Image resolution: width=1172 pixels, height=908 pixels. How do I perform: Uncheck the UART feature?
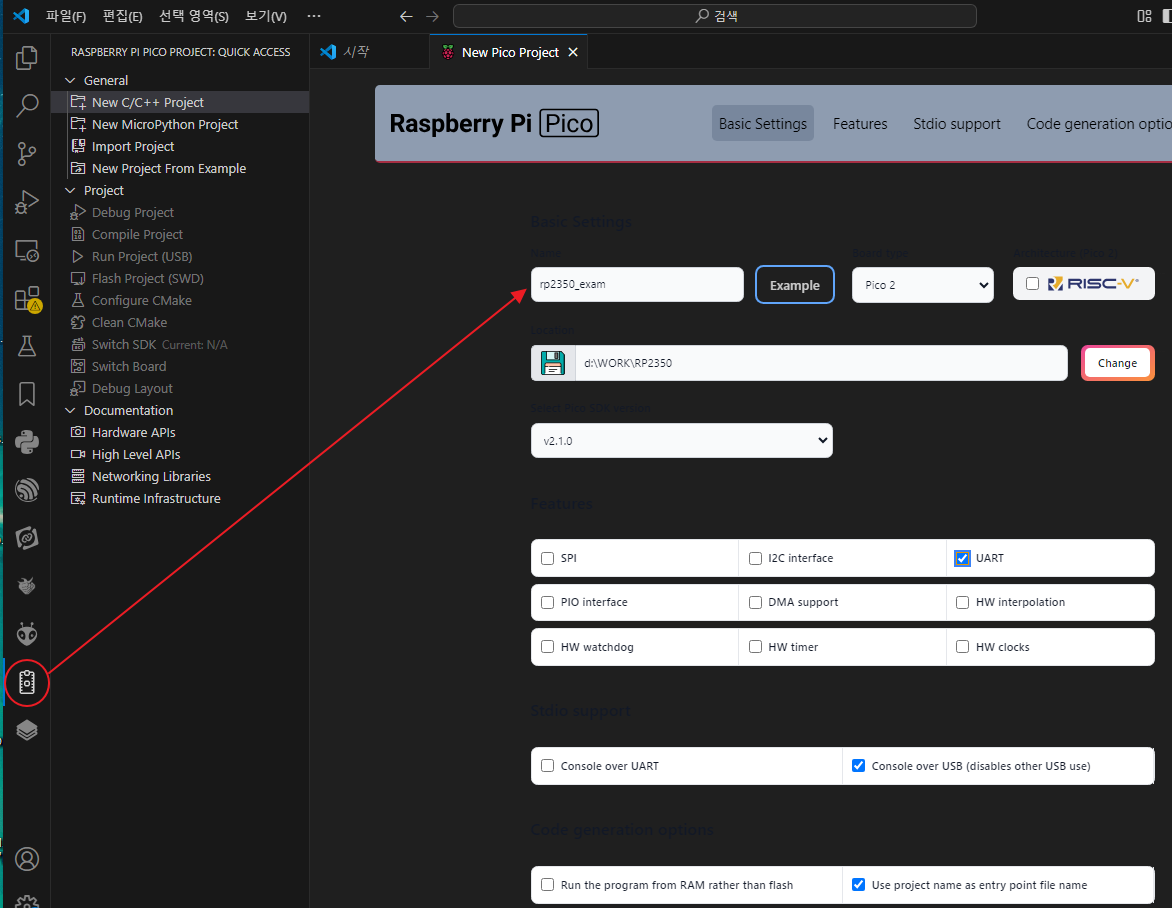[x=963, y=558]
